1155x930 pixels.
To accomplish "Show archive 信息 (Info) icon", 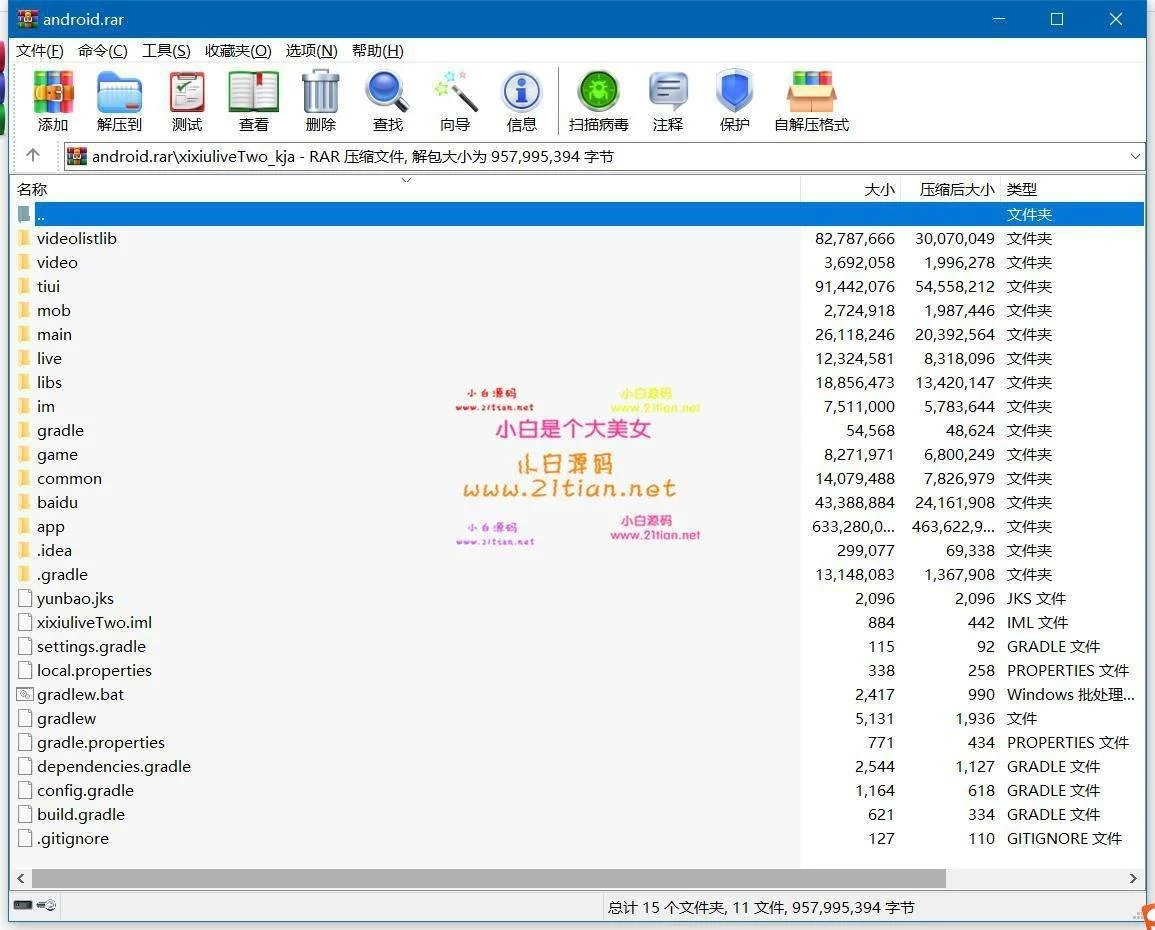I will pyautogui.click(x=521, y=93).
